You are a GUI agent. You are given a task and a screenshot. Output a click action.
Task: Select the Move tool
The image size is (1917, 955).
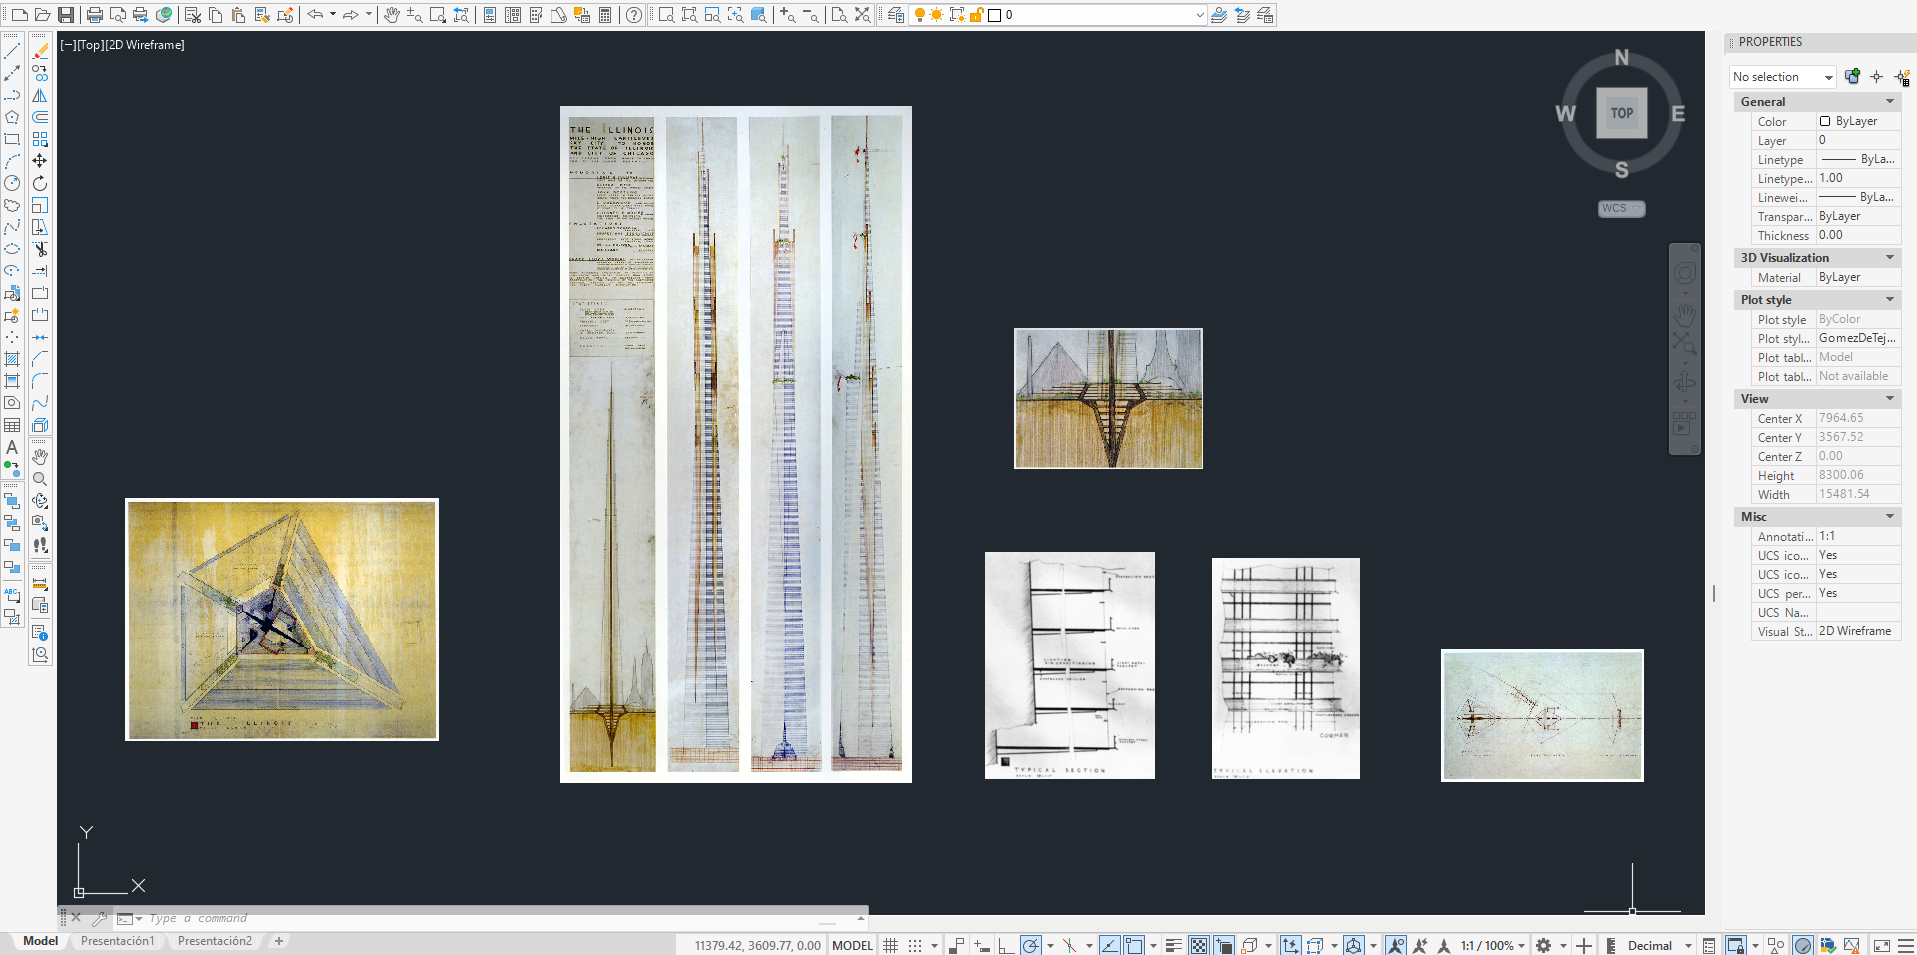pos(40,161)
